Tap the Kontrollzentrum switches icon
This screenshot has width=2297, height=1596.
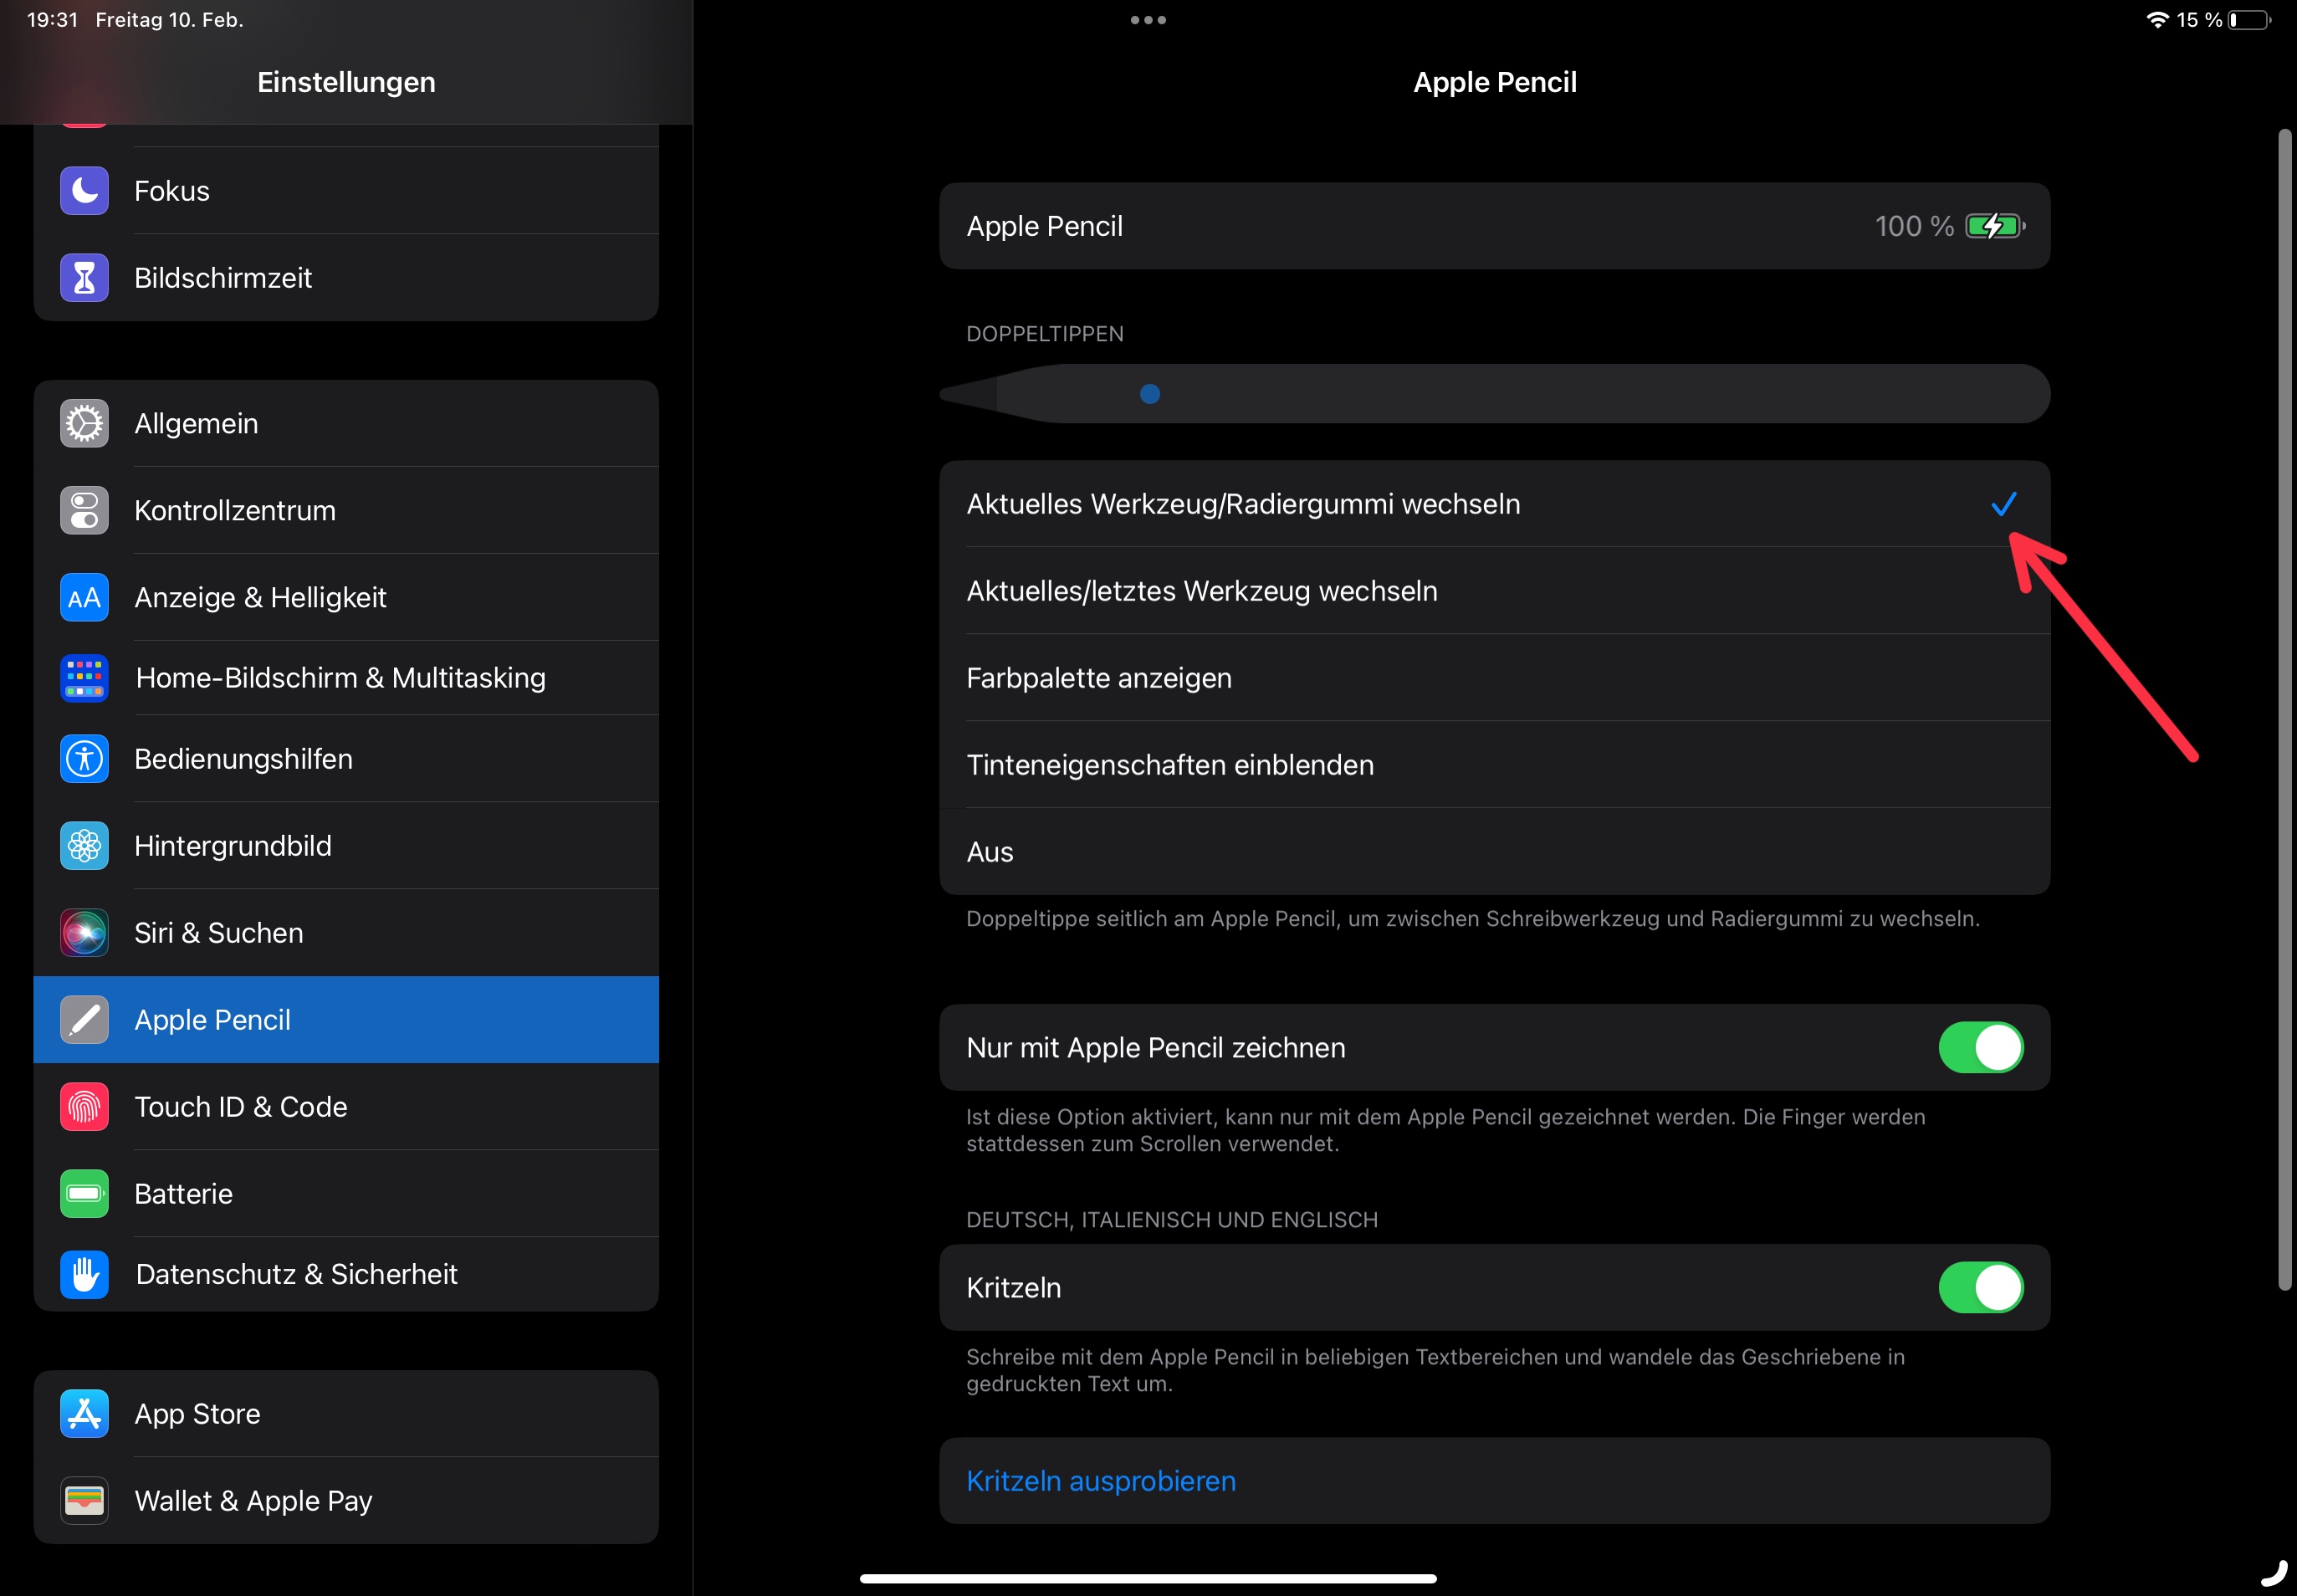84,511
